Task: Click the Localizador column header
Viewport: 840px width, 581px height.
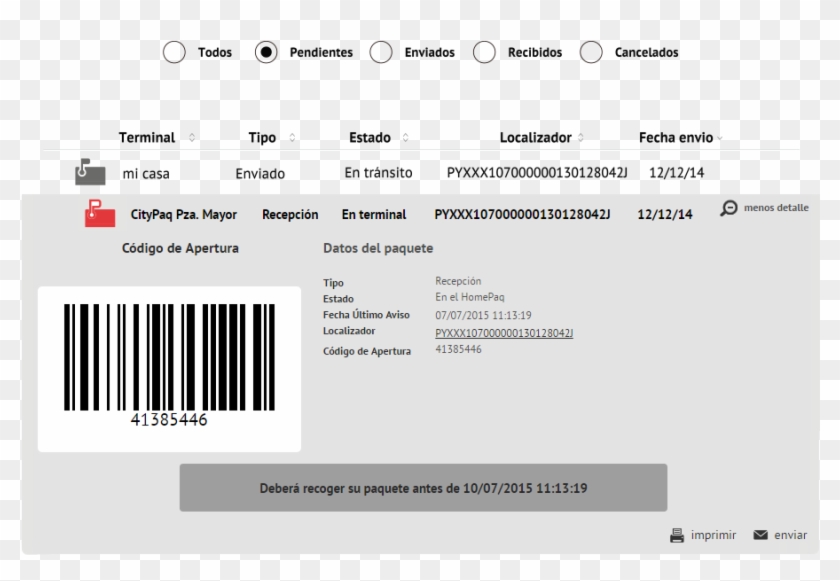Action: [534, 137]
